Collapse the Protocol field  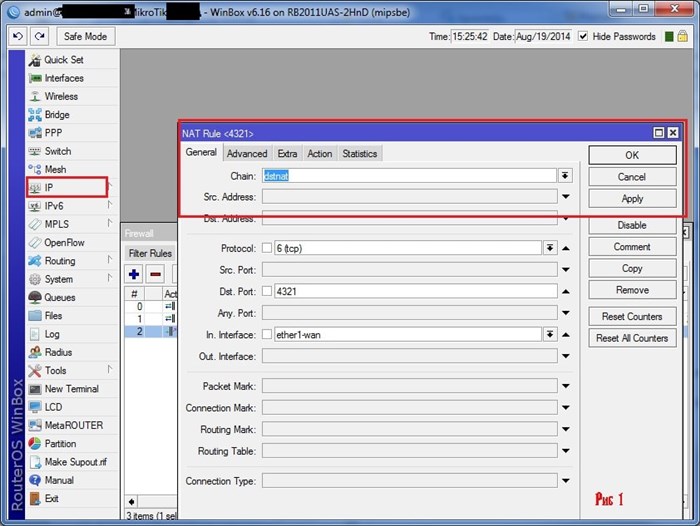pyautogui.click(x=566, y=248)
